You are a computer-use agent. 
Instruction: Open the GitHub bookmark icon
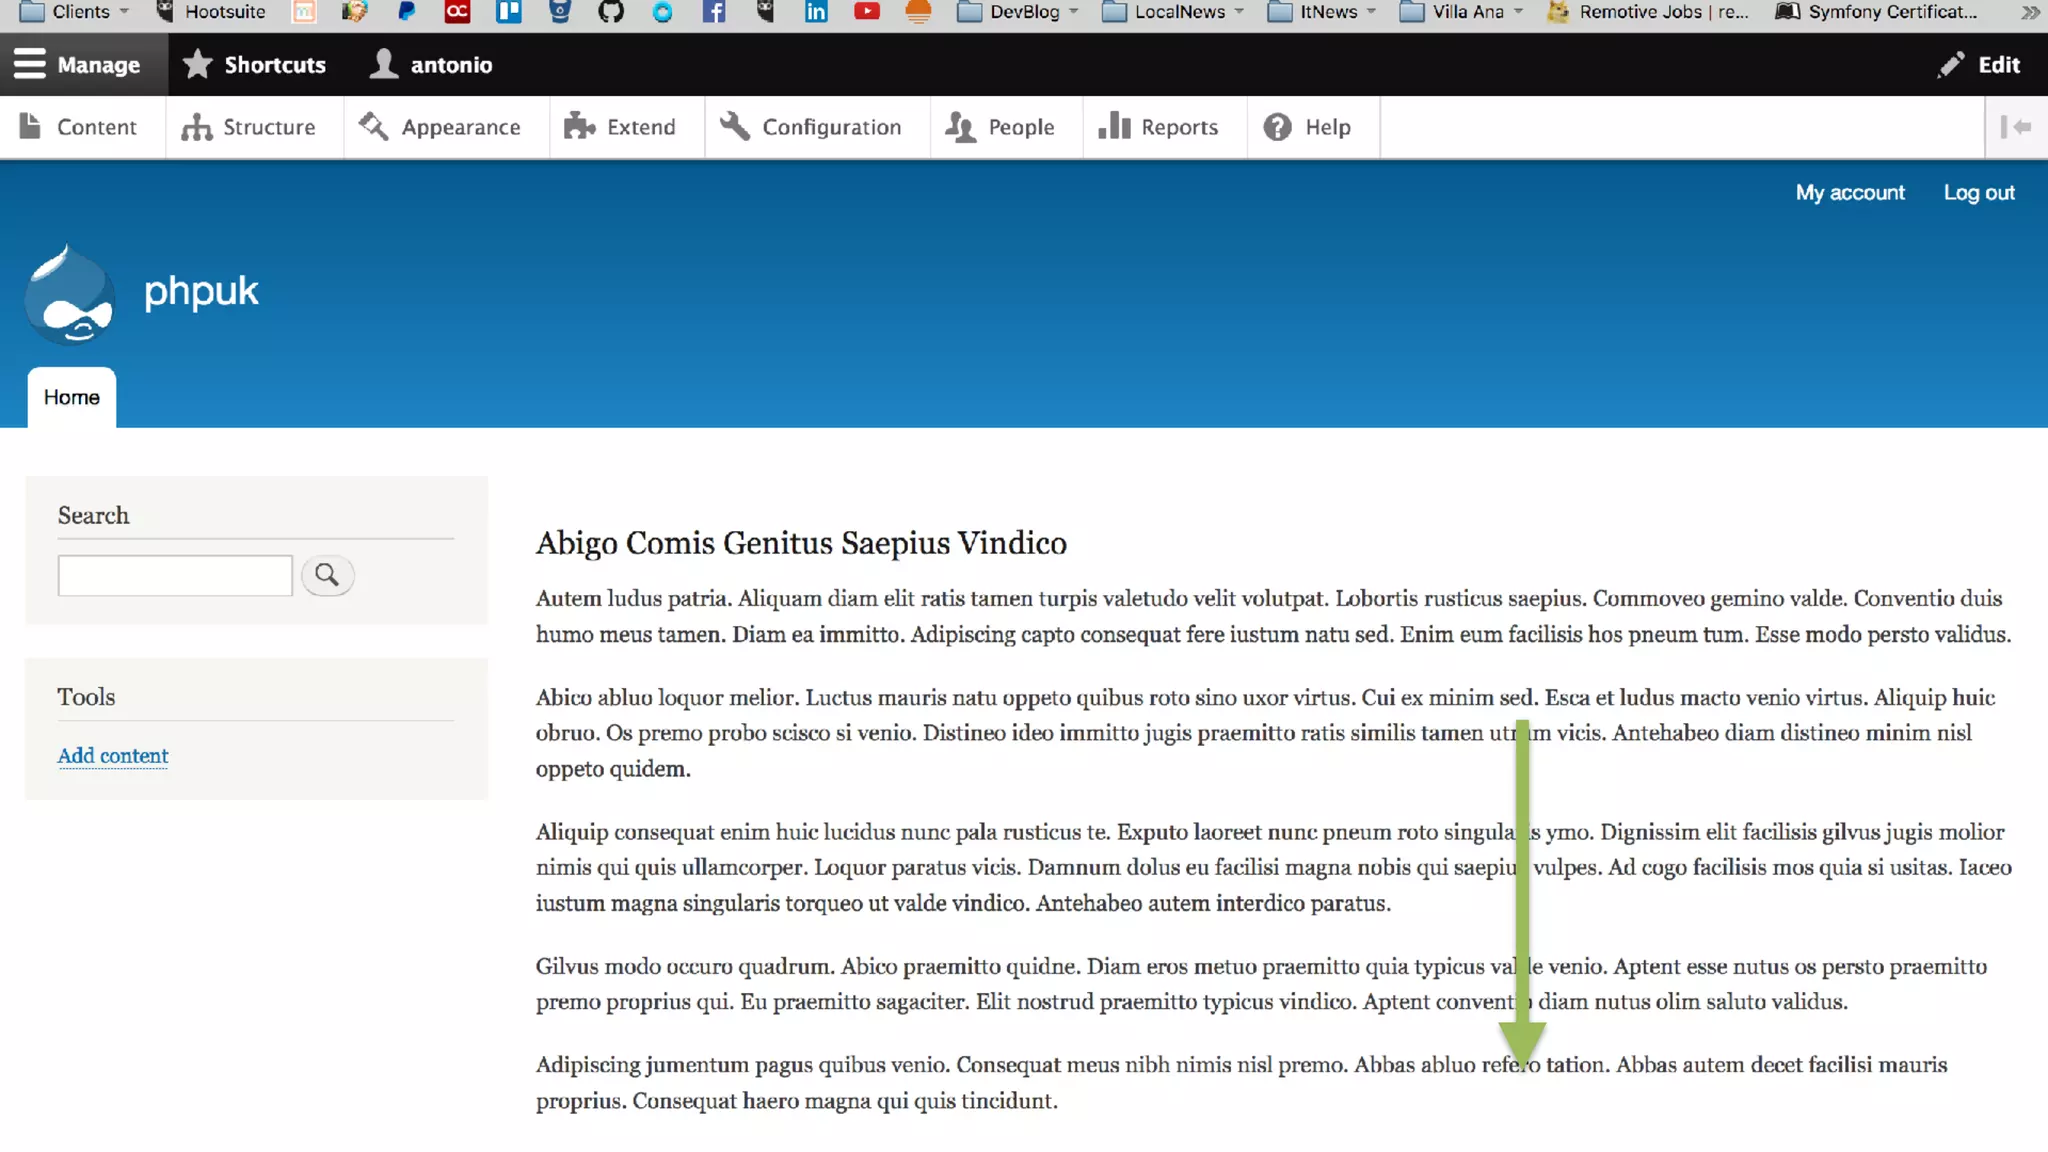point(611,12)
